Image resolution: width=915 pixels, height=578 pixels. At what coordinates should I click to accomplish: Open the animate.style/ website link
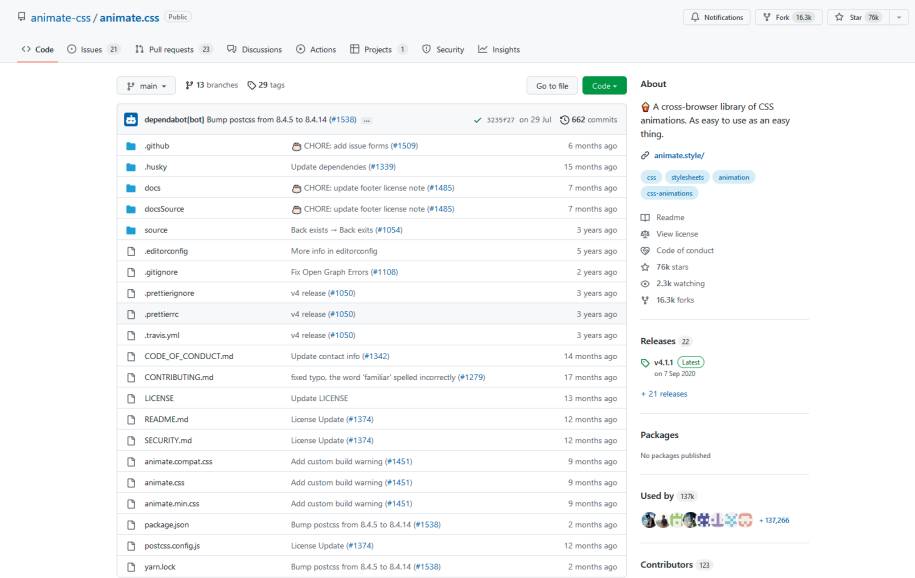[x=679, y=155]
